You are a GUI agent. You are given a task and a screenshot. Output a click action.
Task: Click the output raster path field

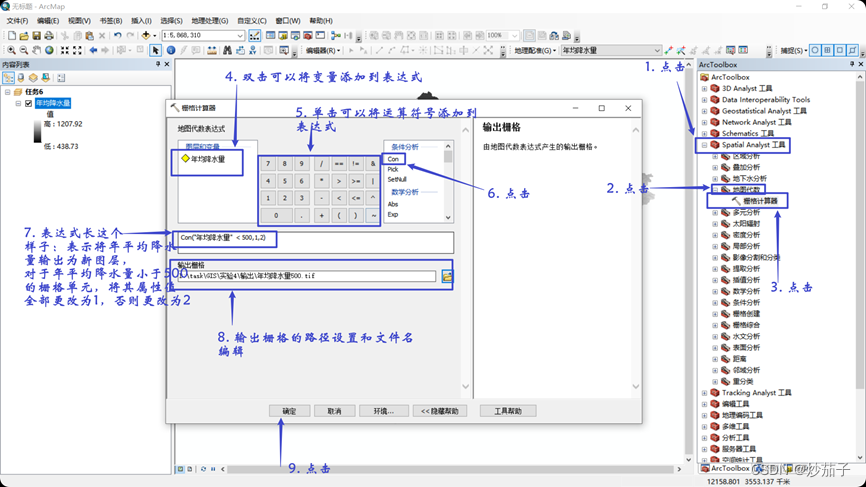pos(307,276)
